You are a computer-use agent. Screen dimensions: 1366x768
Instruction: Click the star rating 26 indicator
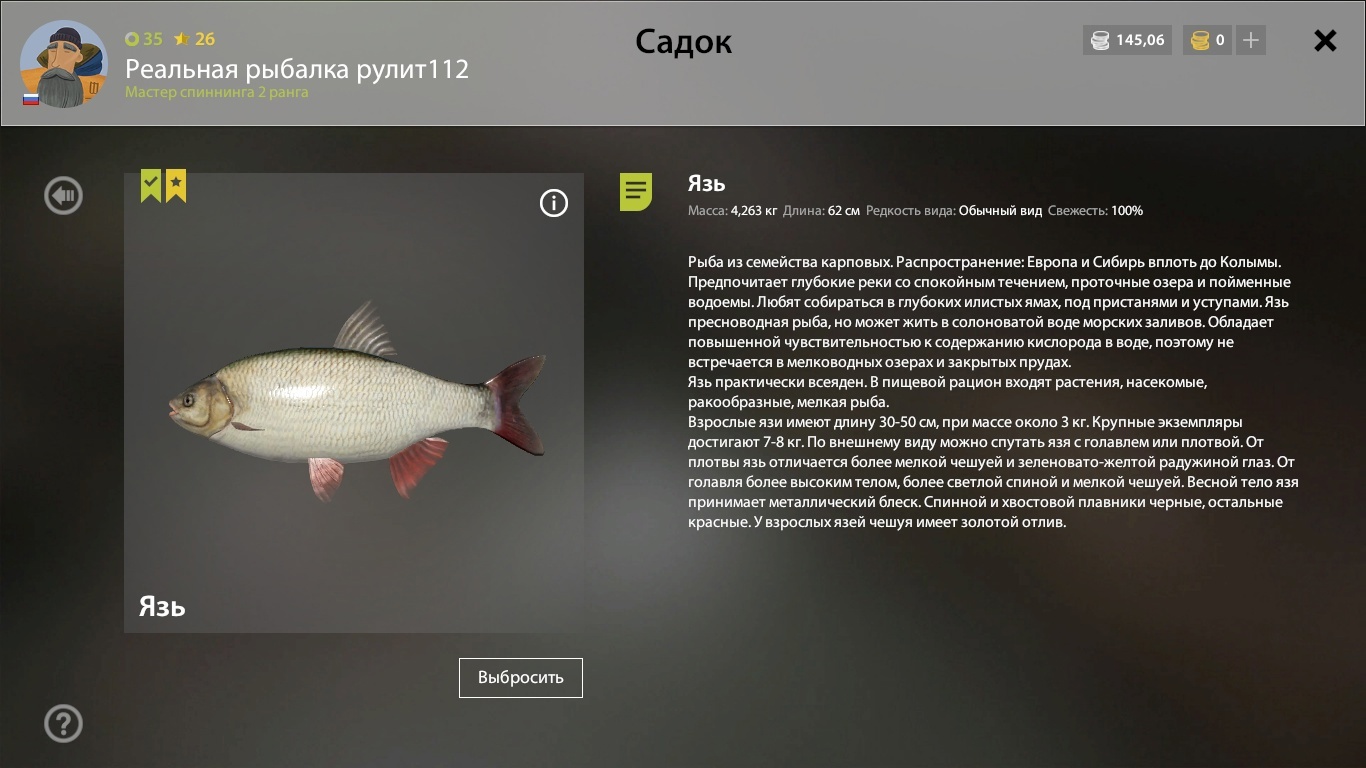195,39
